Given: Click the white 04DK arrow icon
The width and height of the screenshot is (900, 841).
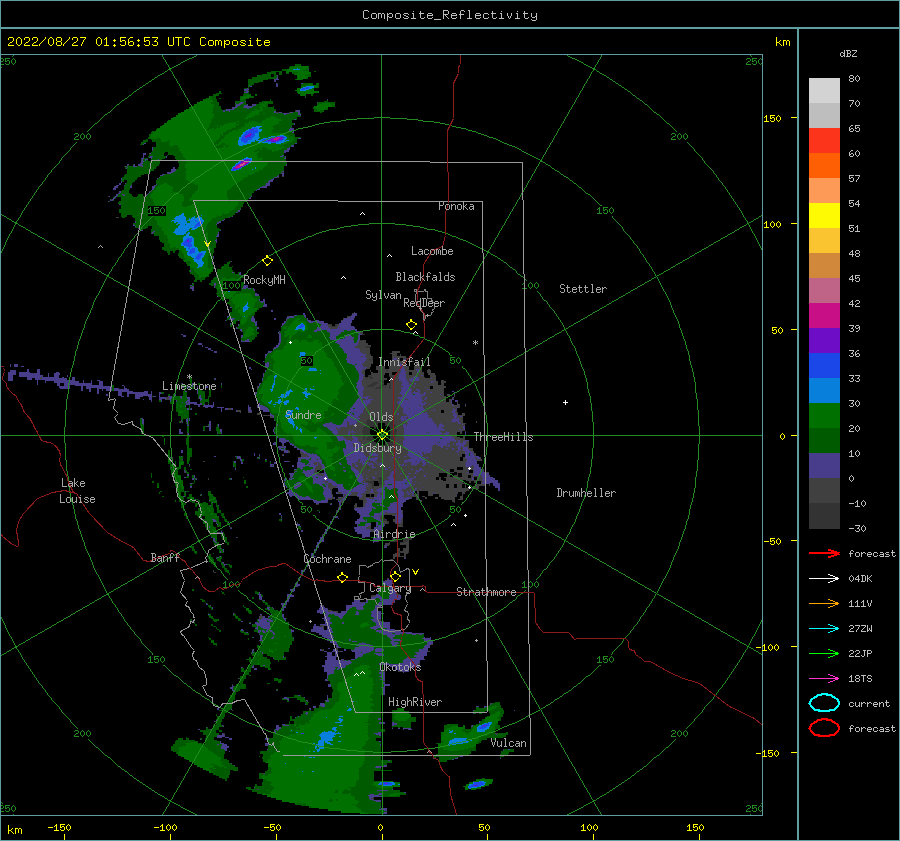Looking at the screenshot, I should 824,579.
